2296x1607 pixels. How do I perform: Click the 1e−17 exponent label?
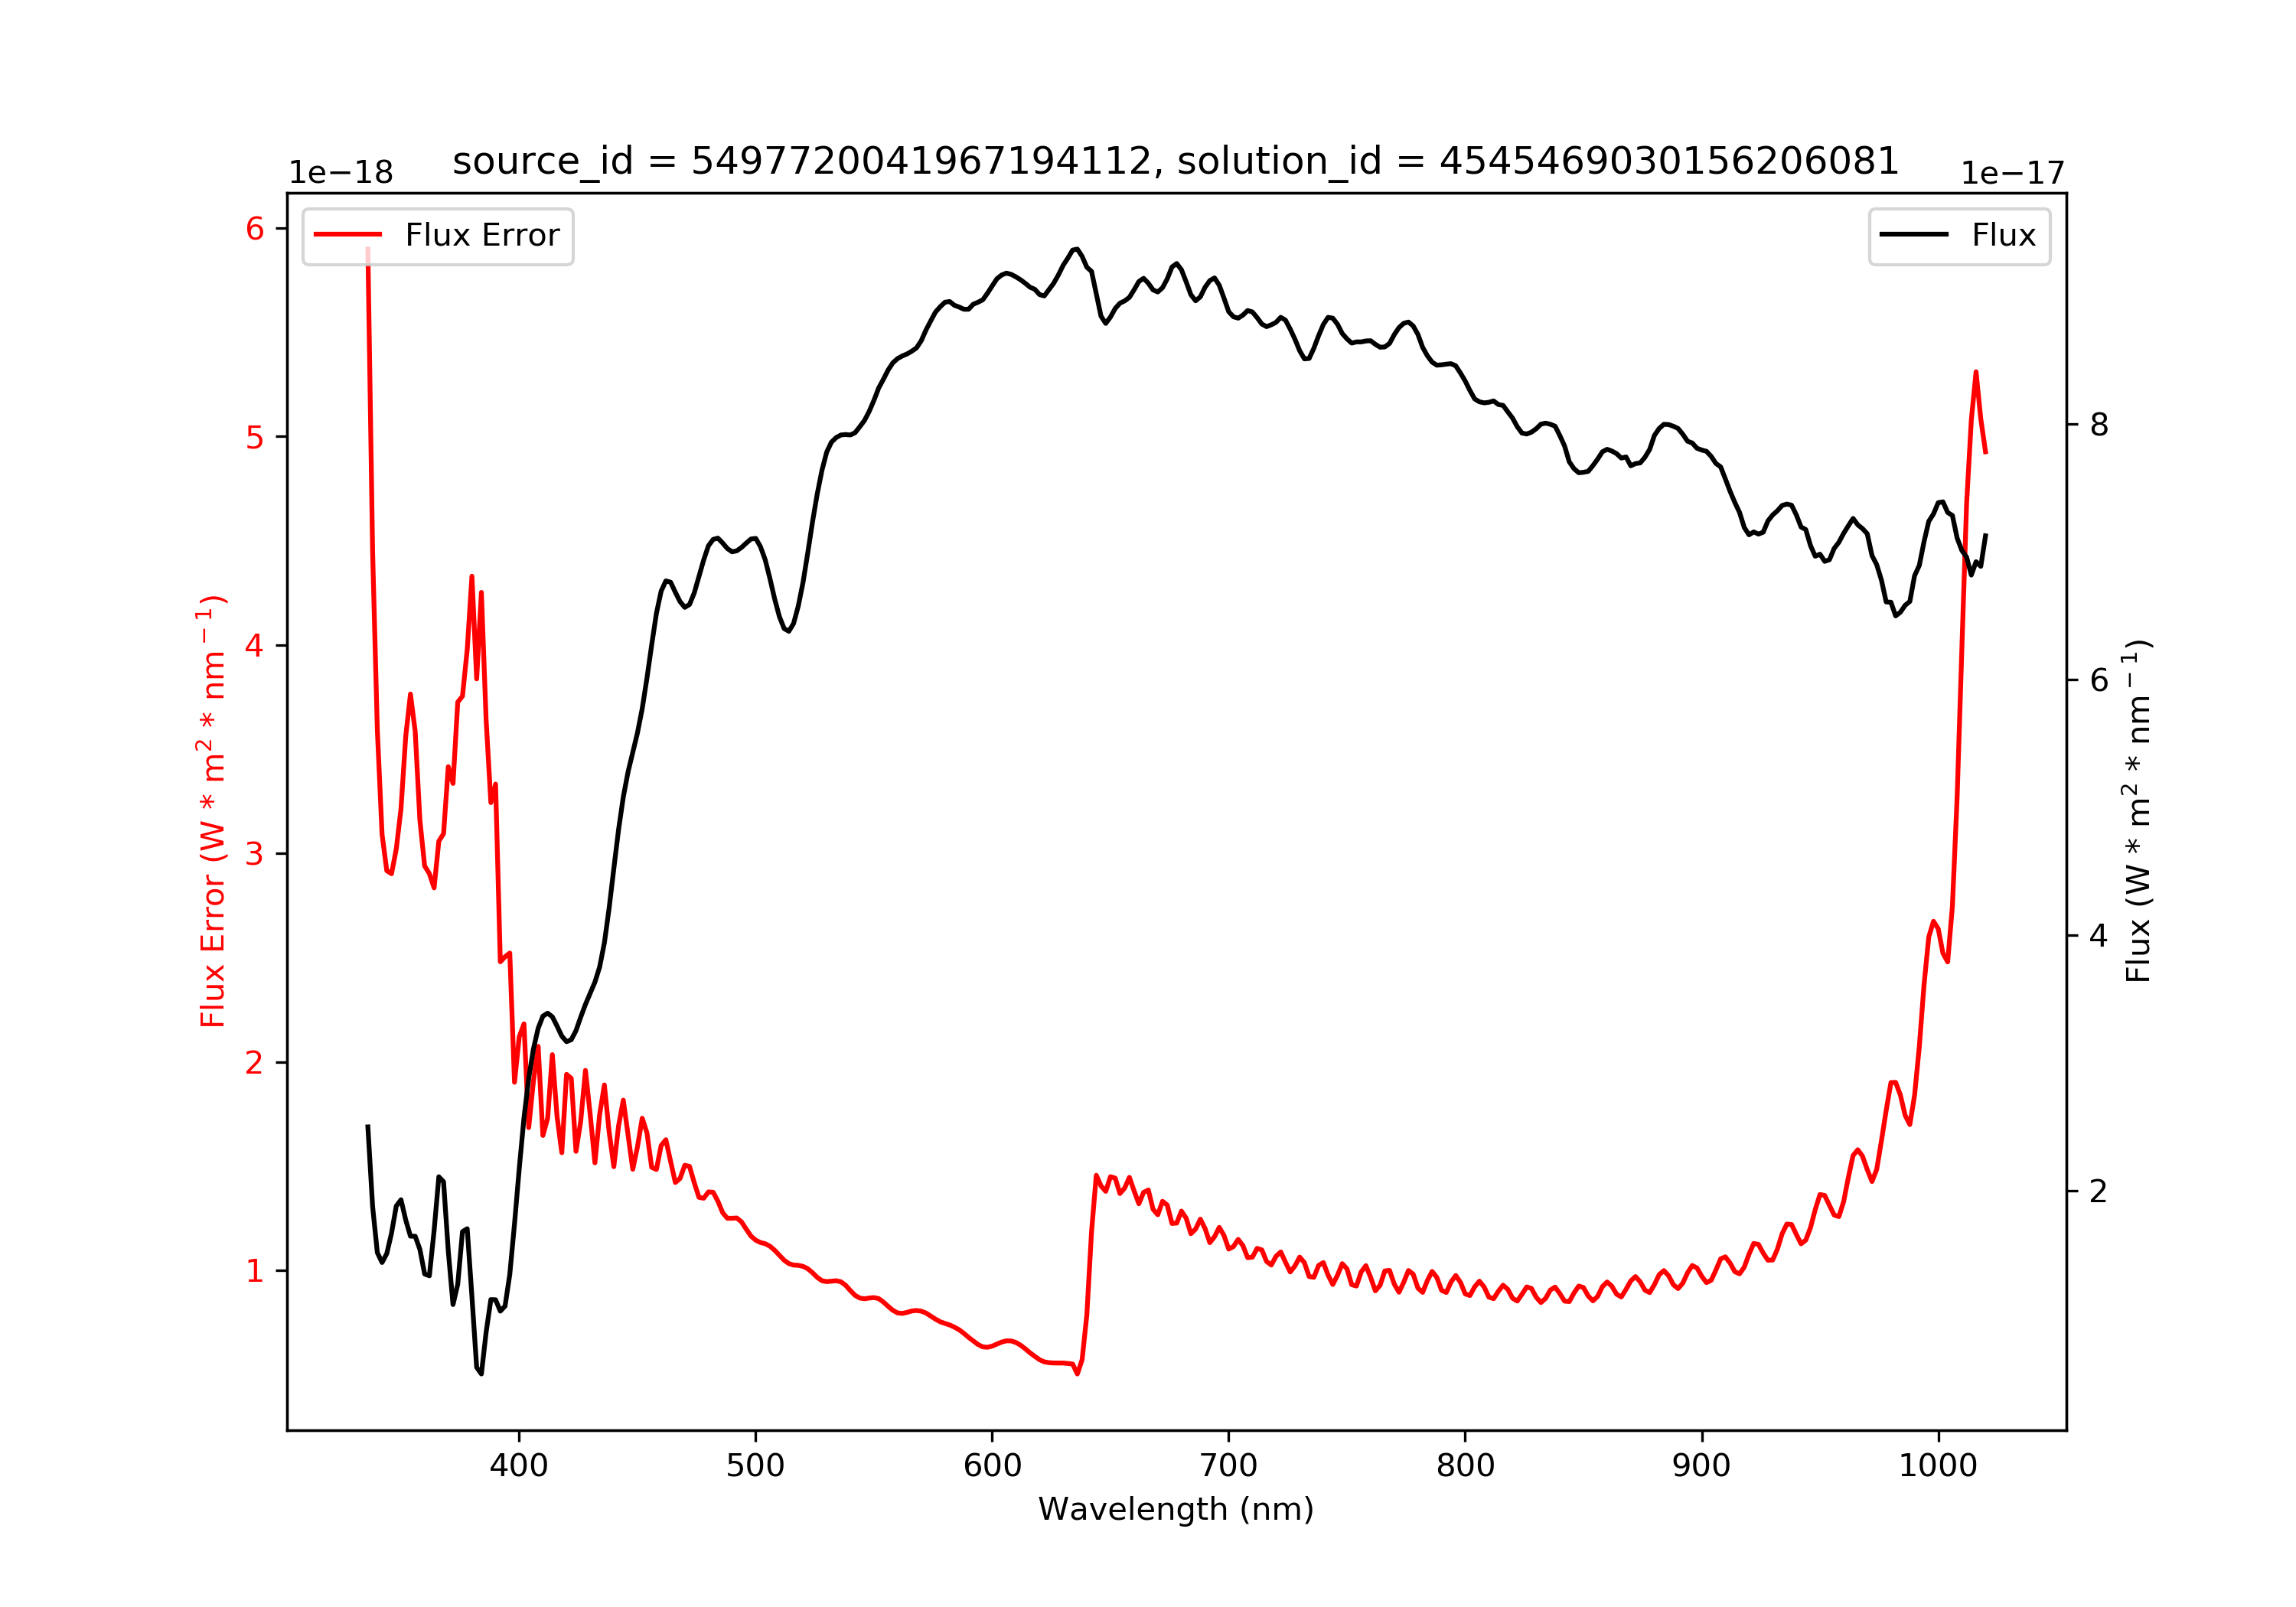[2012, 173]
